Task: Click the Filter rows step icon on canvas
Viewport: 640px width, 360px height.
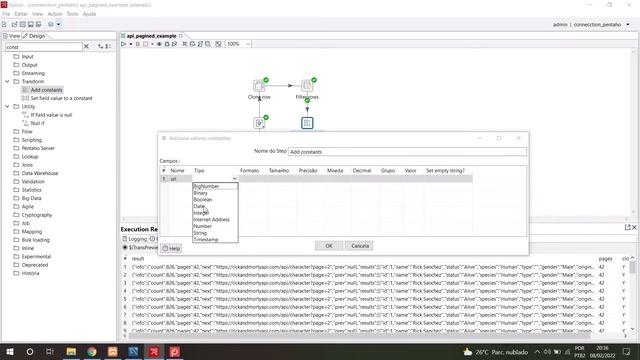Action: coord(307,86)
